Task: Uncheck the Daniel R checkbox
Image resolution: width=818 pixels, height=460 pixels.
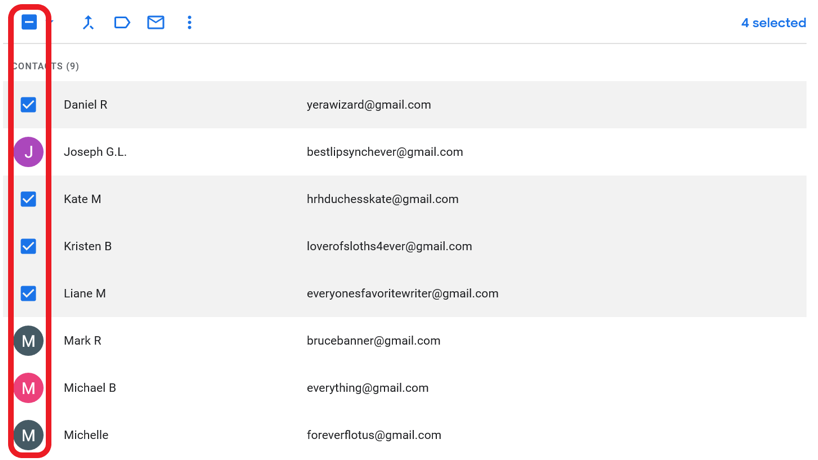Action: click(x=28, y=105)
